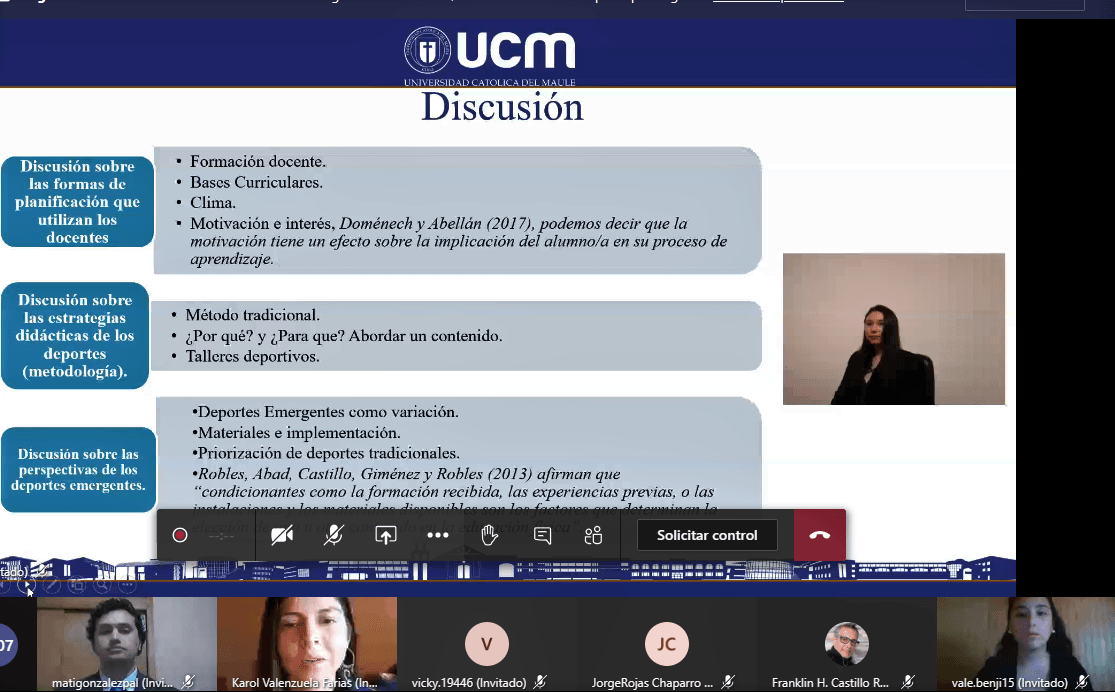Viewport: 1115px width, 692px height.
Task: Select the slideshow pen tool icon
Action: point(52,586)
